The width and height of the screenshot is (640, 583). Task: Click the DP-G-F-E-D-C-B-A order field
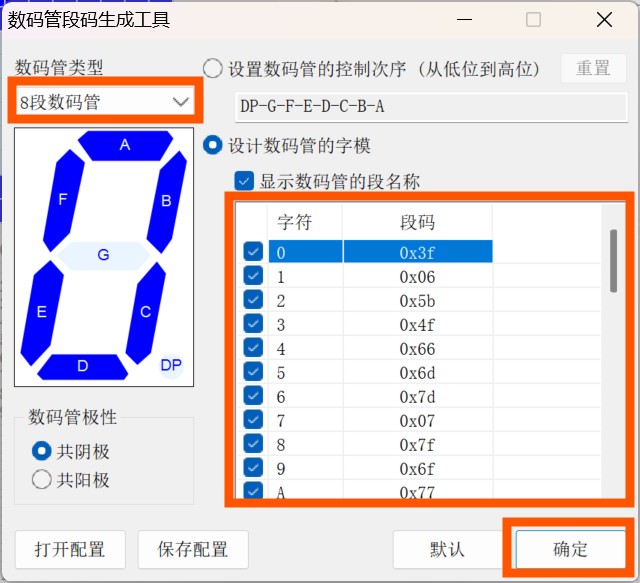click(x=431, y=107)
